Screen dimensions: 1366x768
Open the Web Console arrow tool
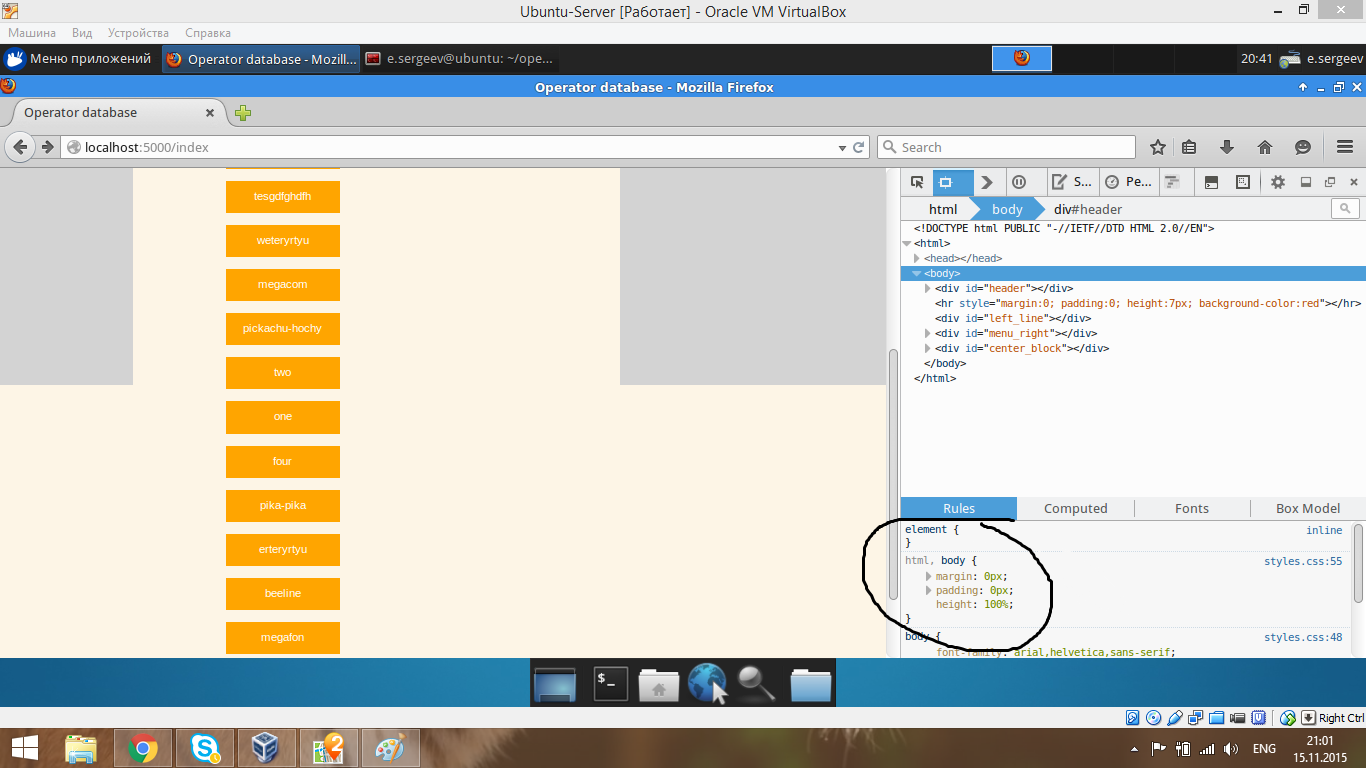pos(987,182)
